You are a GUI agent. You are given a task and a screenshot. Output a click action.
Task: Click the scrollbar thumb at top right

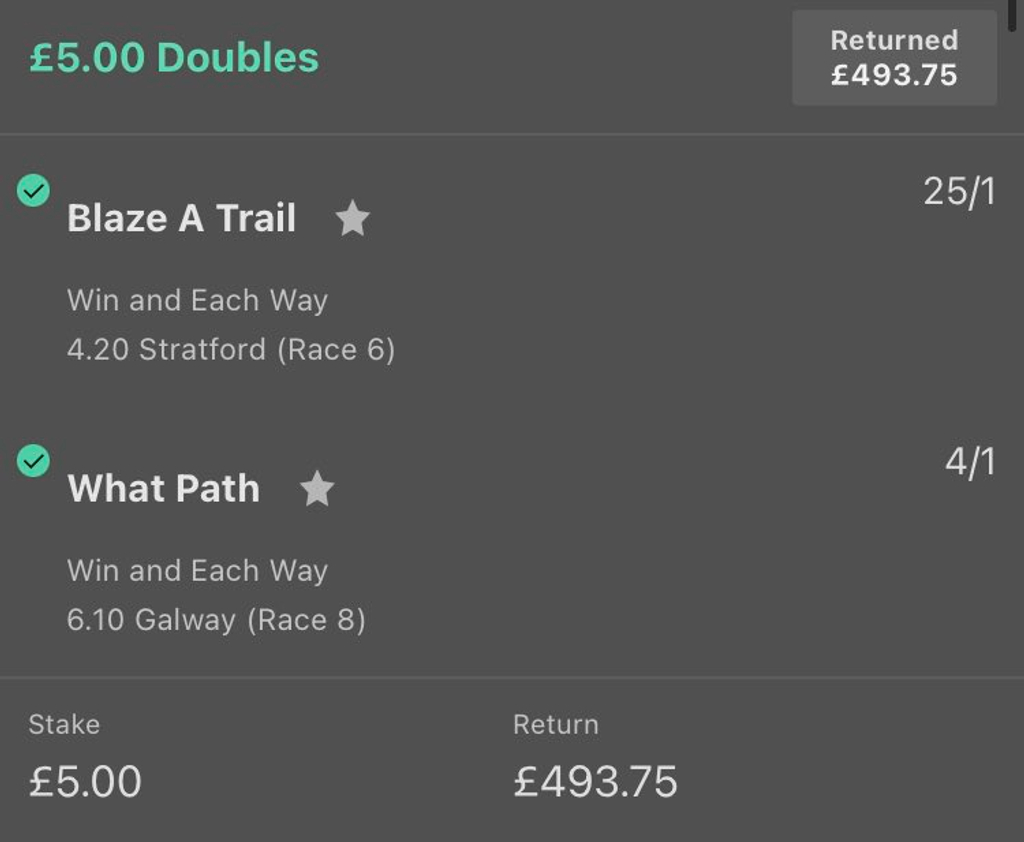1012,16
